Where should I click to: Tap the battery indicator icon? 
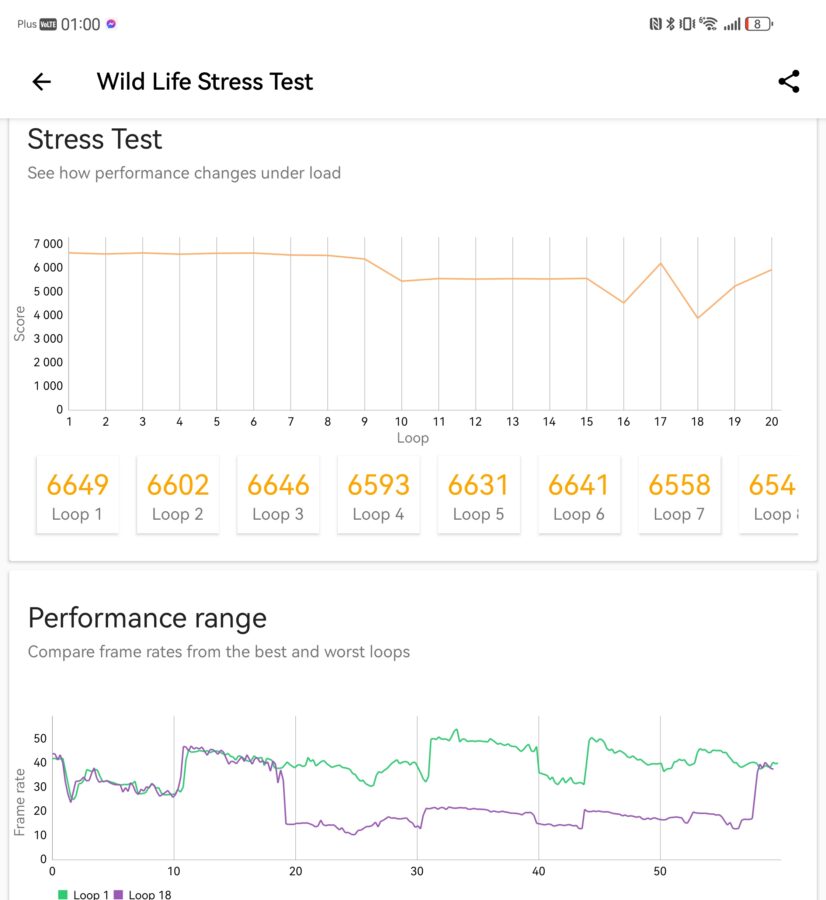[x=759, y=24]
